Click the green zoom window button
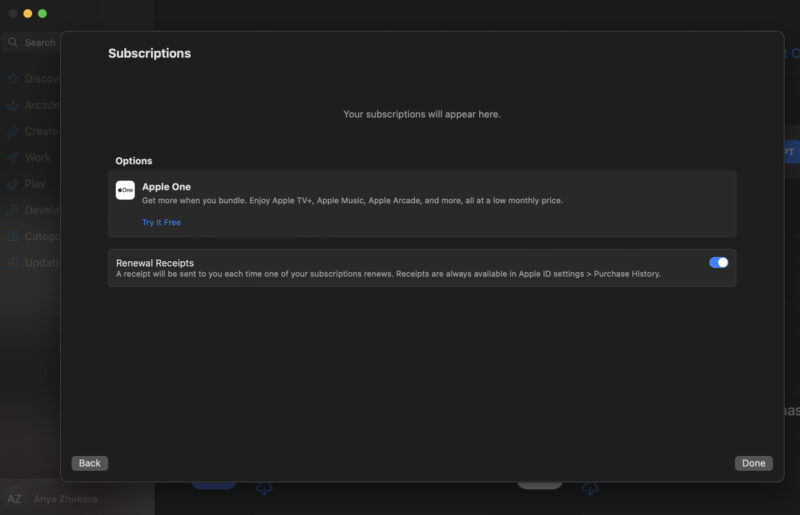 tap(43, 13)
